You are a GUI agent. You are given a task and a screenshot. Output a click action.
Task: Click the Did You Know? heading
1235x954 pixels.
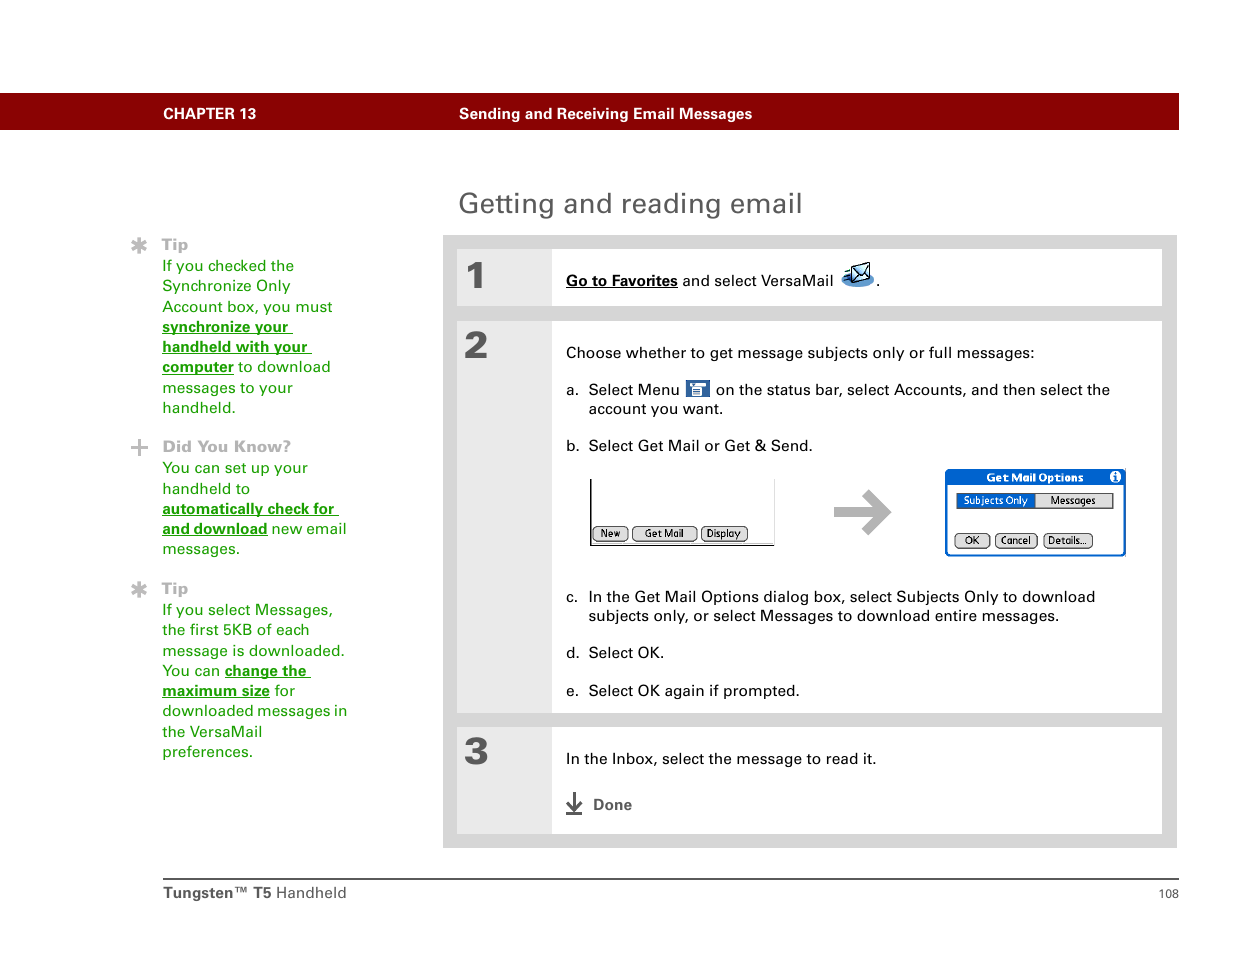click(227, 447)
